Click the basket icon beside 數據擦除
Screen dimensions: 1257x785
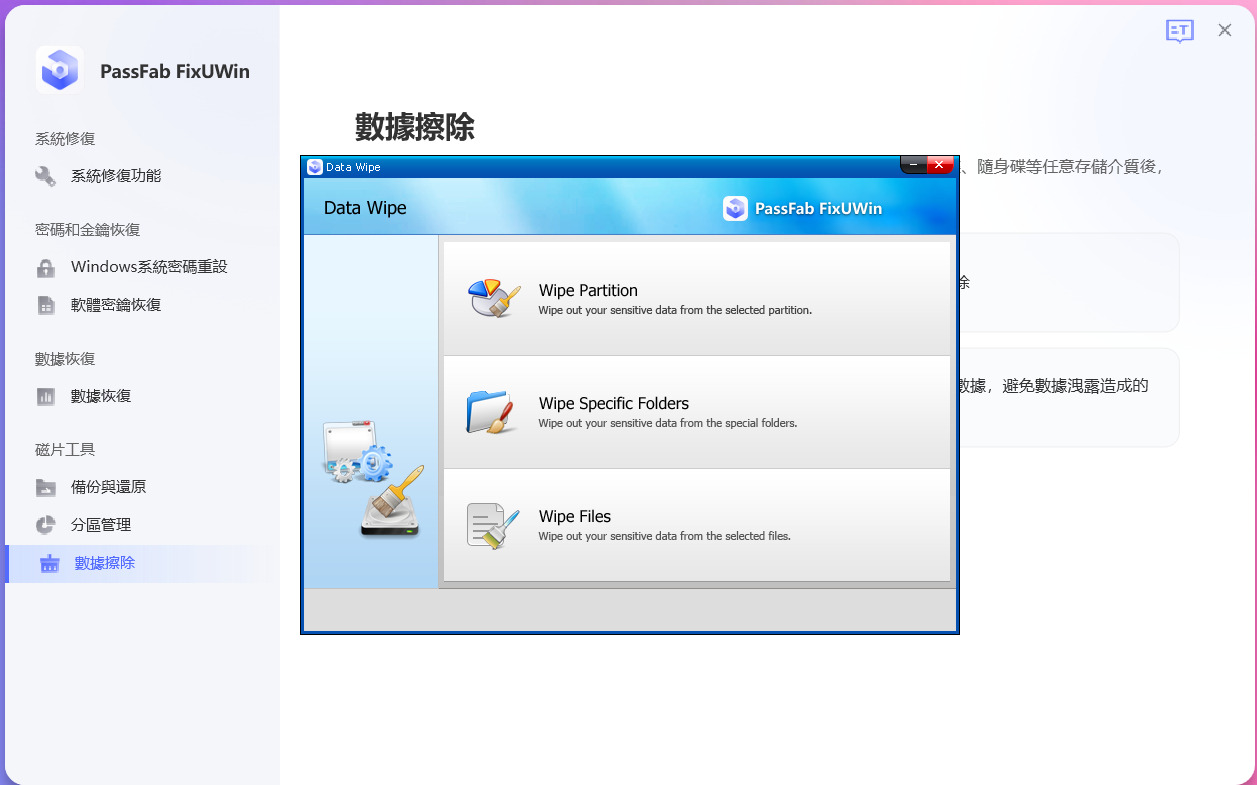(x=50, y=563)
